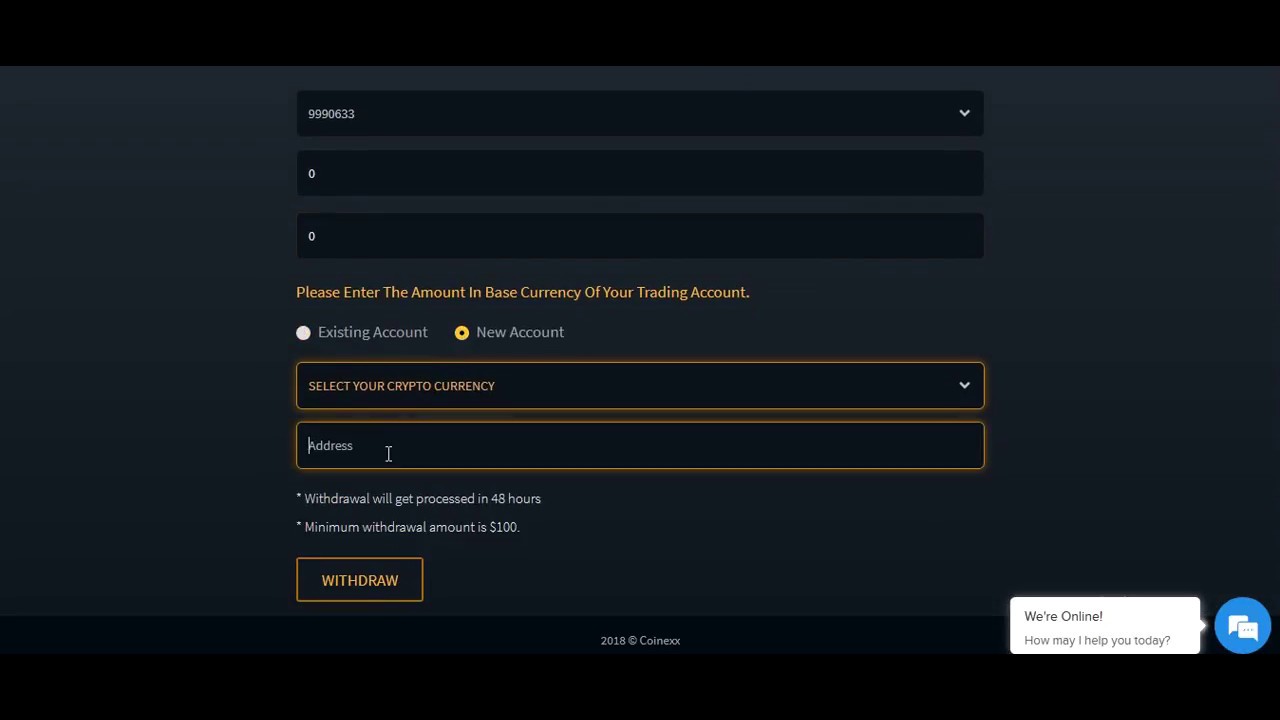Open the 9990633 account dropdown
Viewport: 1280px width, 720px height.
click(640, 114)
